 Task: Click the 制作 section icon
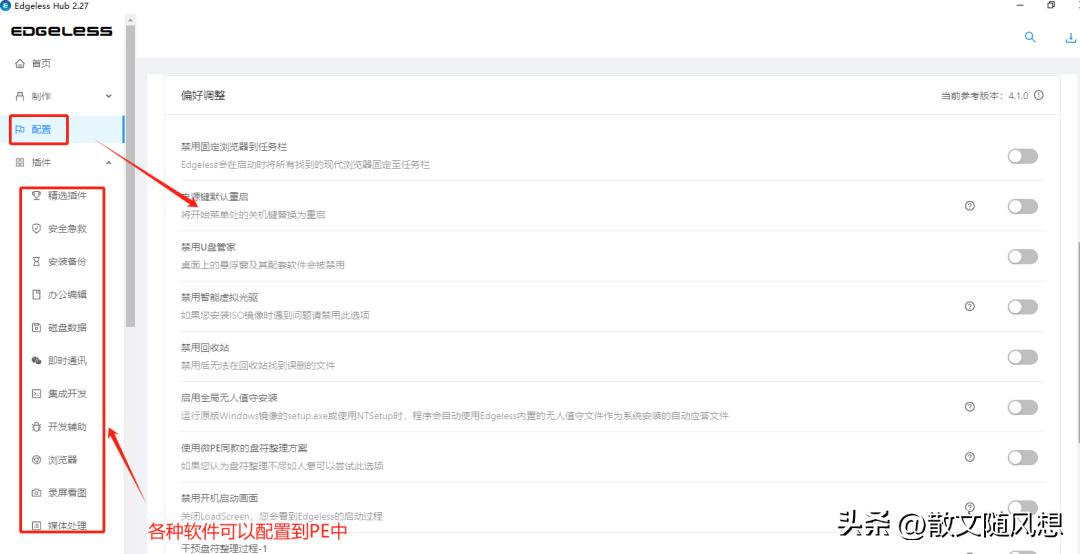coord(19,96)
